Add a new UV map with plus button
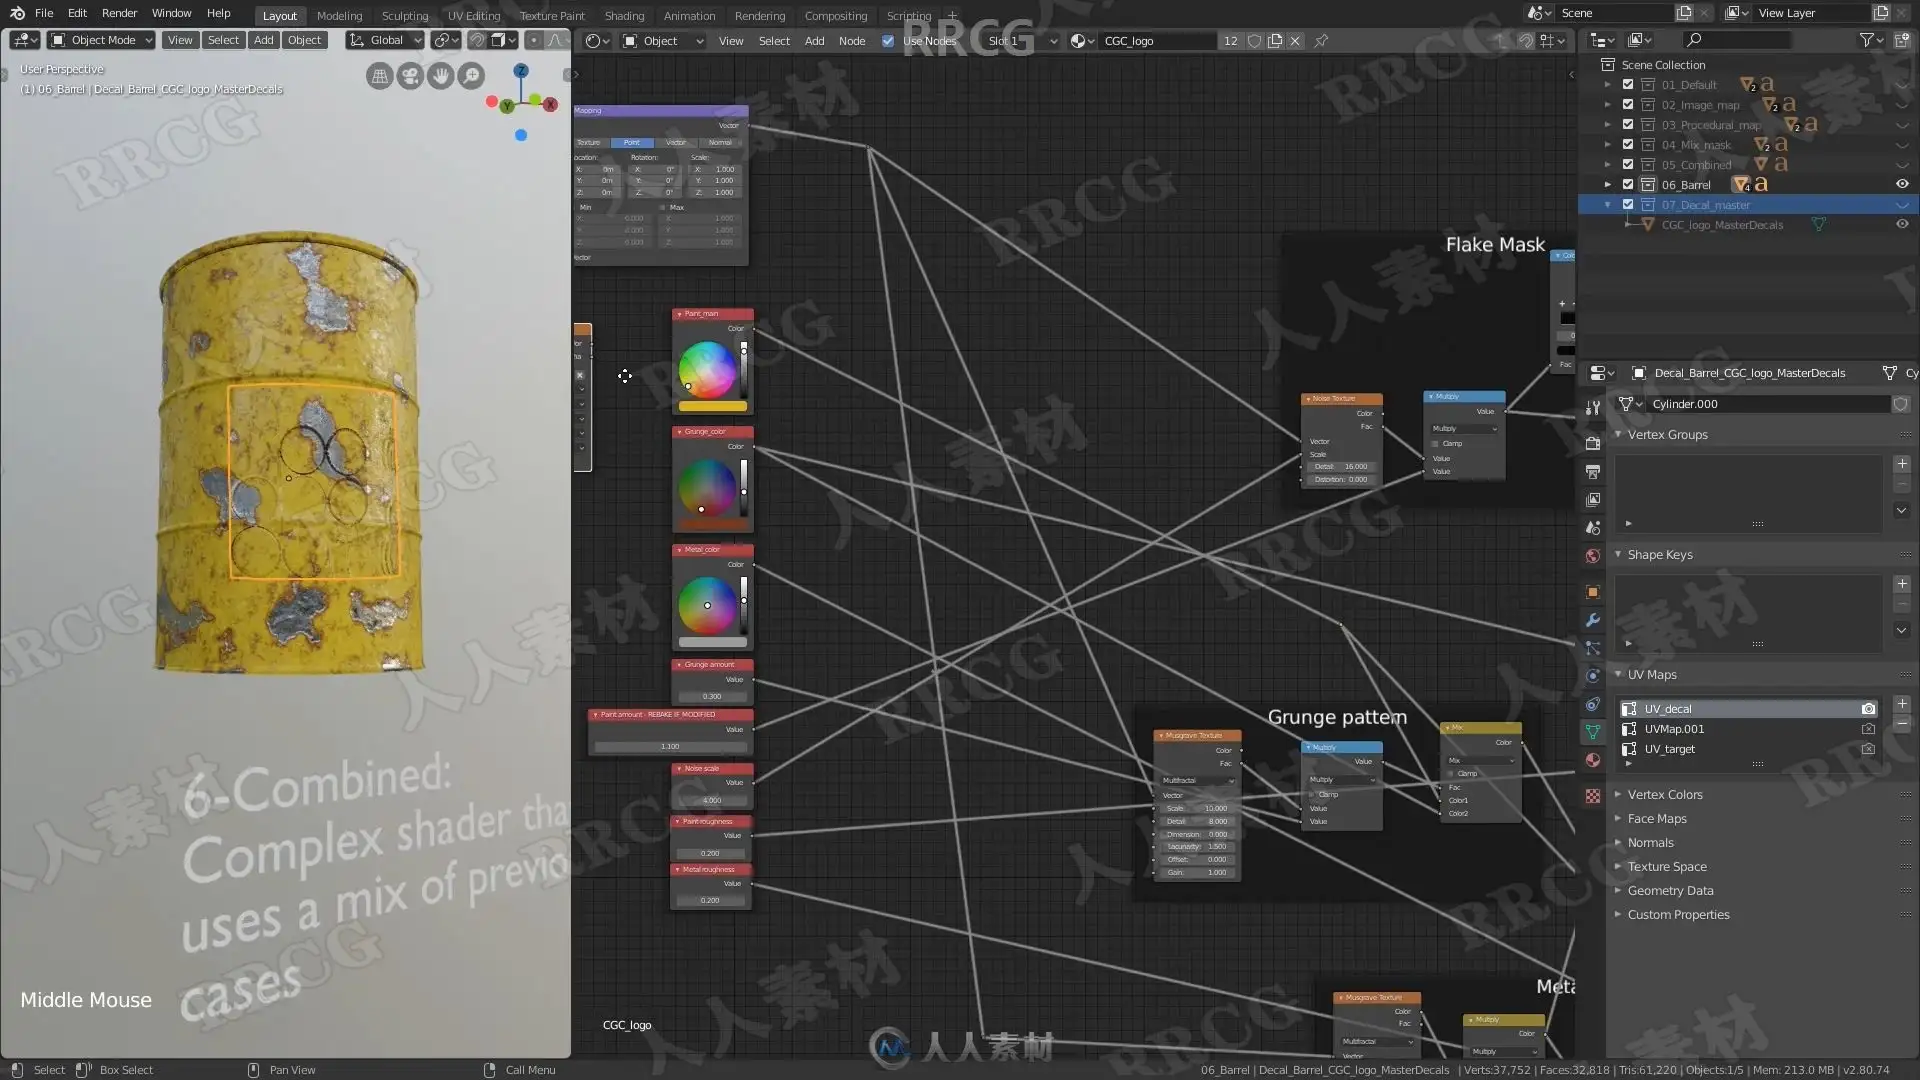1920x1080 pixels. 1902,704
